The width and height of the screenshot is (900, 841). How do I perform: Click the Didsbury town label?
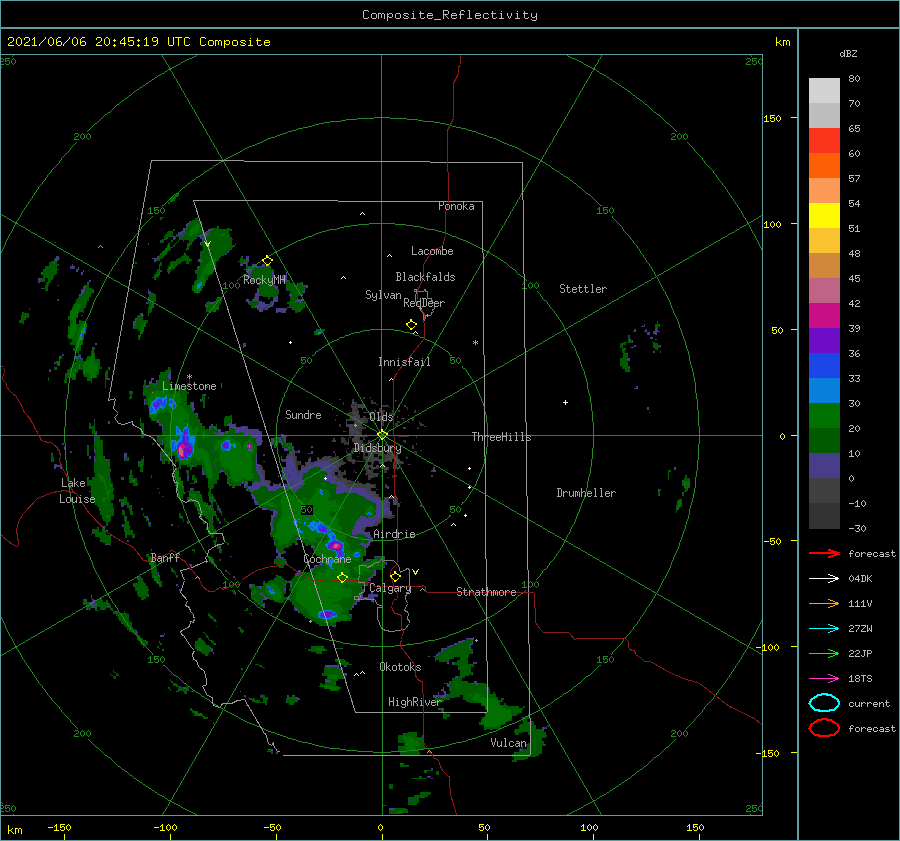377,448
